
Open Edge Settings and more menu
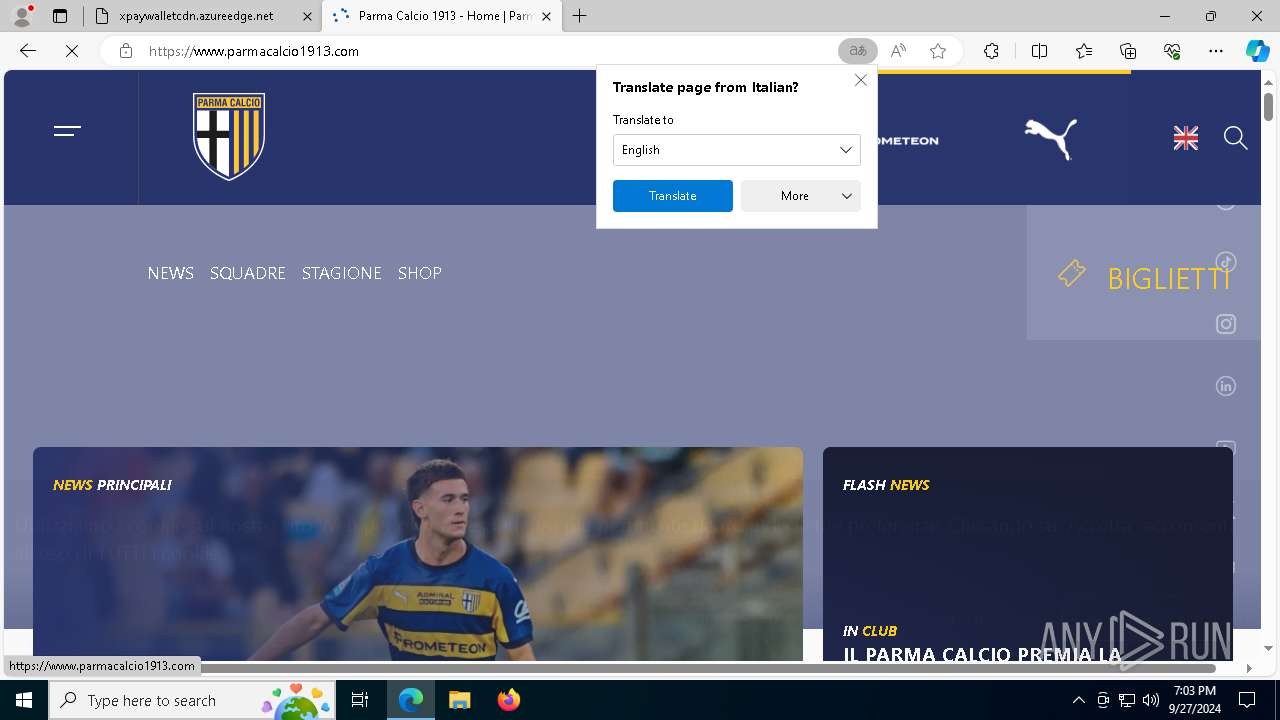[x=1216, y=51]
